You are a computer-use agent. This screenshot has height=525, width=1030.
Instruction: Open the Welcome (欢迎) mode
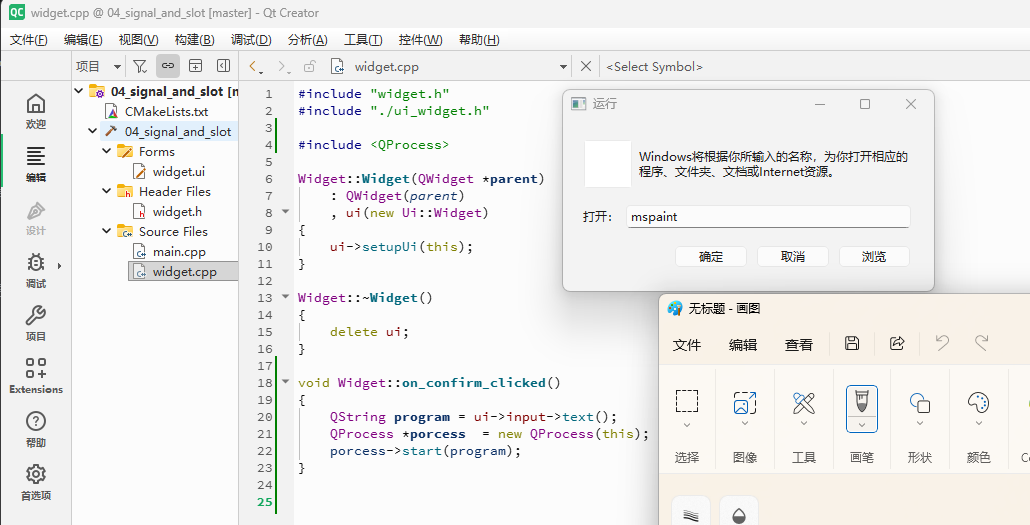tap(35, 111)
